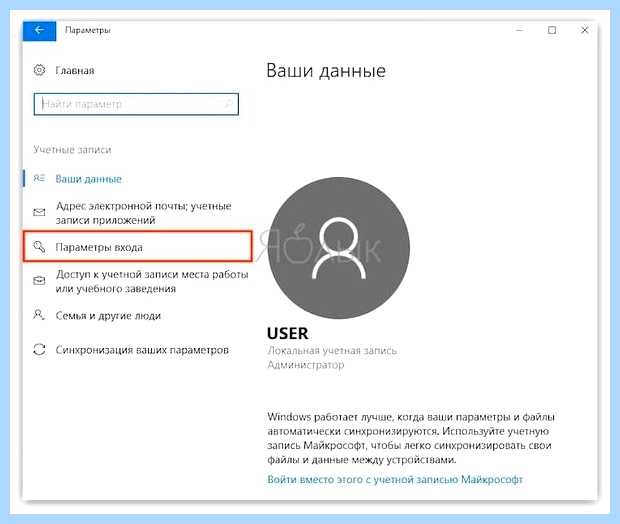
Task: Click the sync arrows icon
Action: pyautogui.click(x=39, y=350)
